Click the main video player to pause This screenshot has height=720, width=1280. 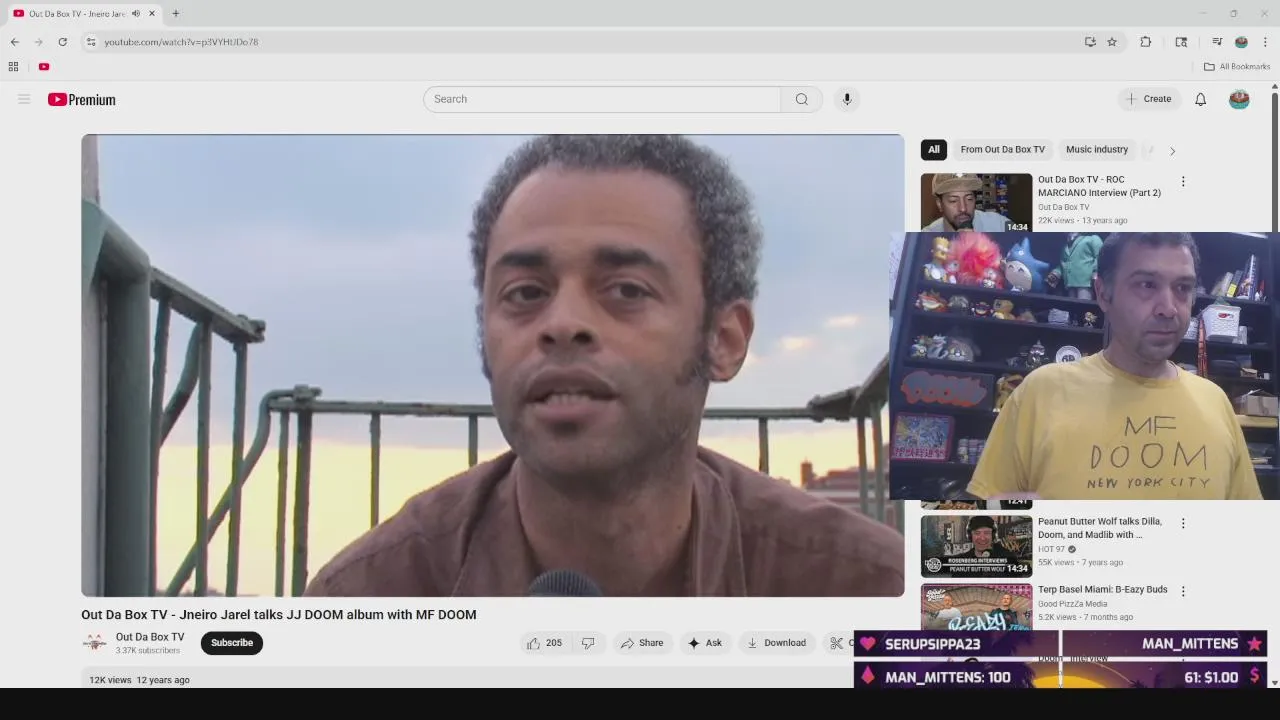492,366
